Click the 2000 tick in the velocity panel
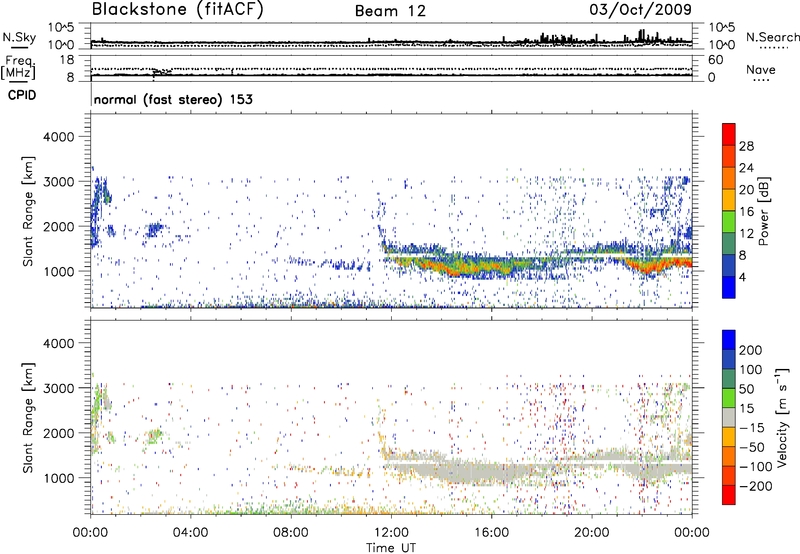Screen dimensions: 800x554 point(59,433)
